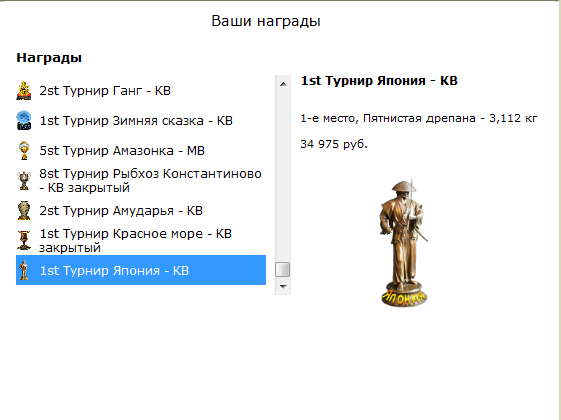
Task: Click the Ганг tournament trophy icon
Action: [x=24, y=91]
